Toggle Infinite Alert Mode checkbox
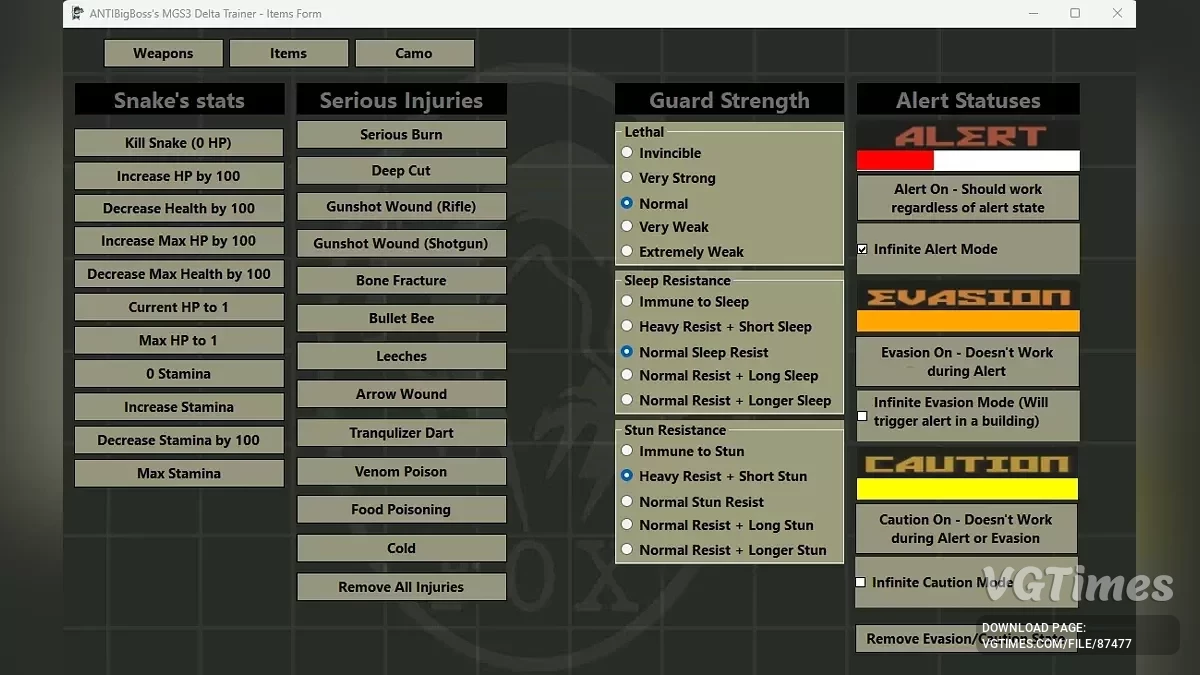 pos(862,249)
